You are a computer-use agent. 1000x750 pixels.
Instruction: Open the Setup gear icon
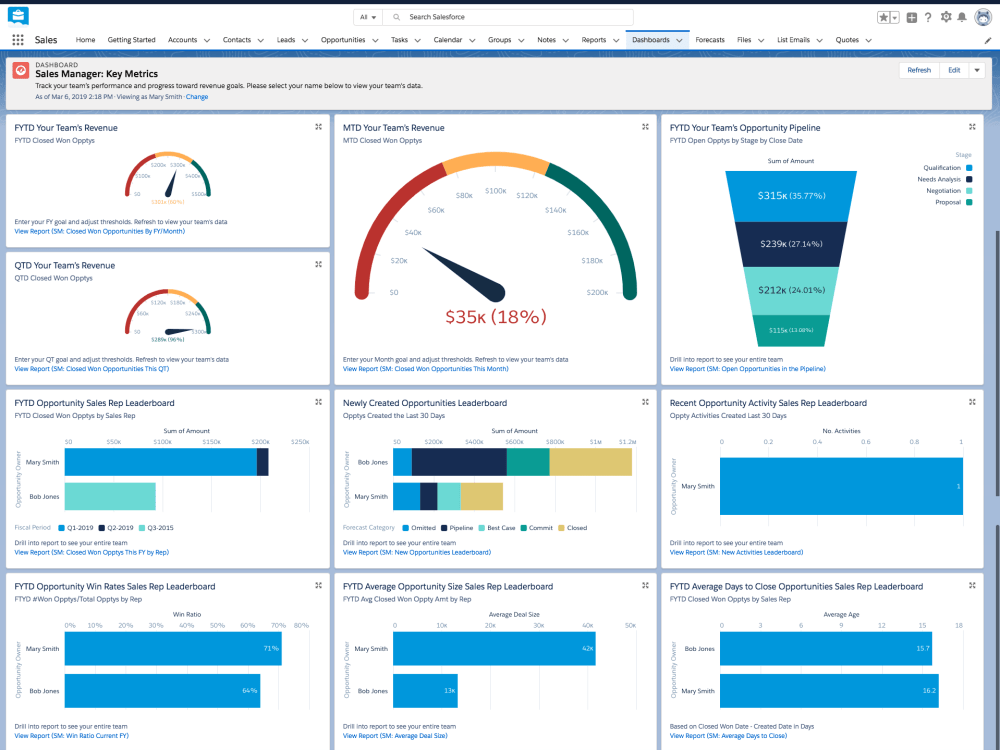[x=946, y=17]
